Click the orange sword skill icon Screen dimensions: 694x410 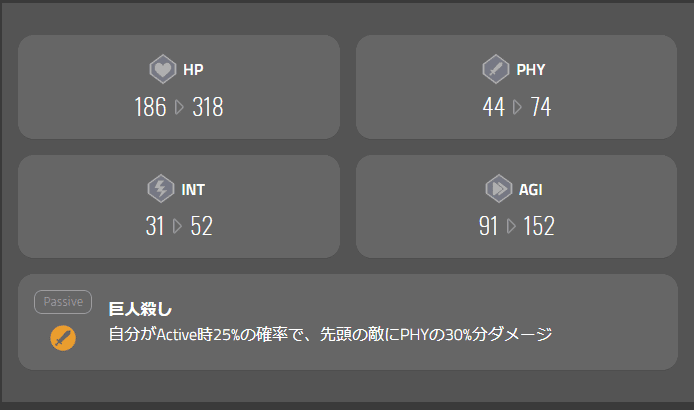coord(63,338)
